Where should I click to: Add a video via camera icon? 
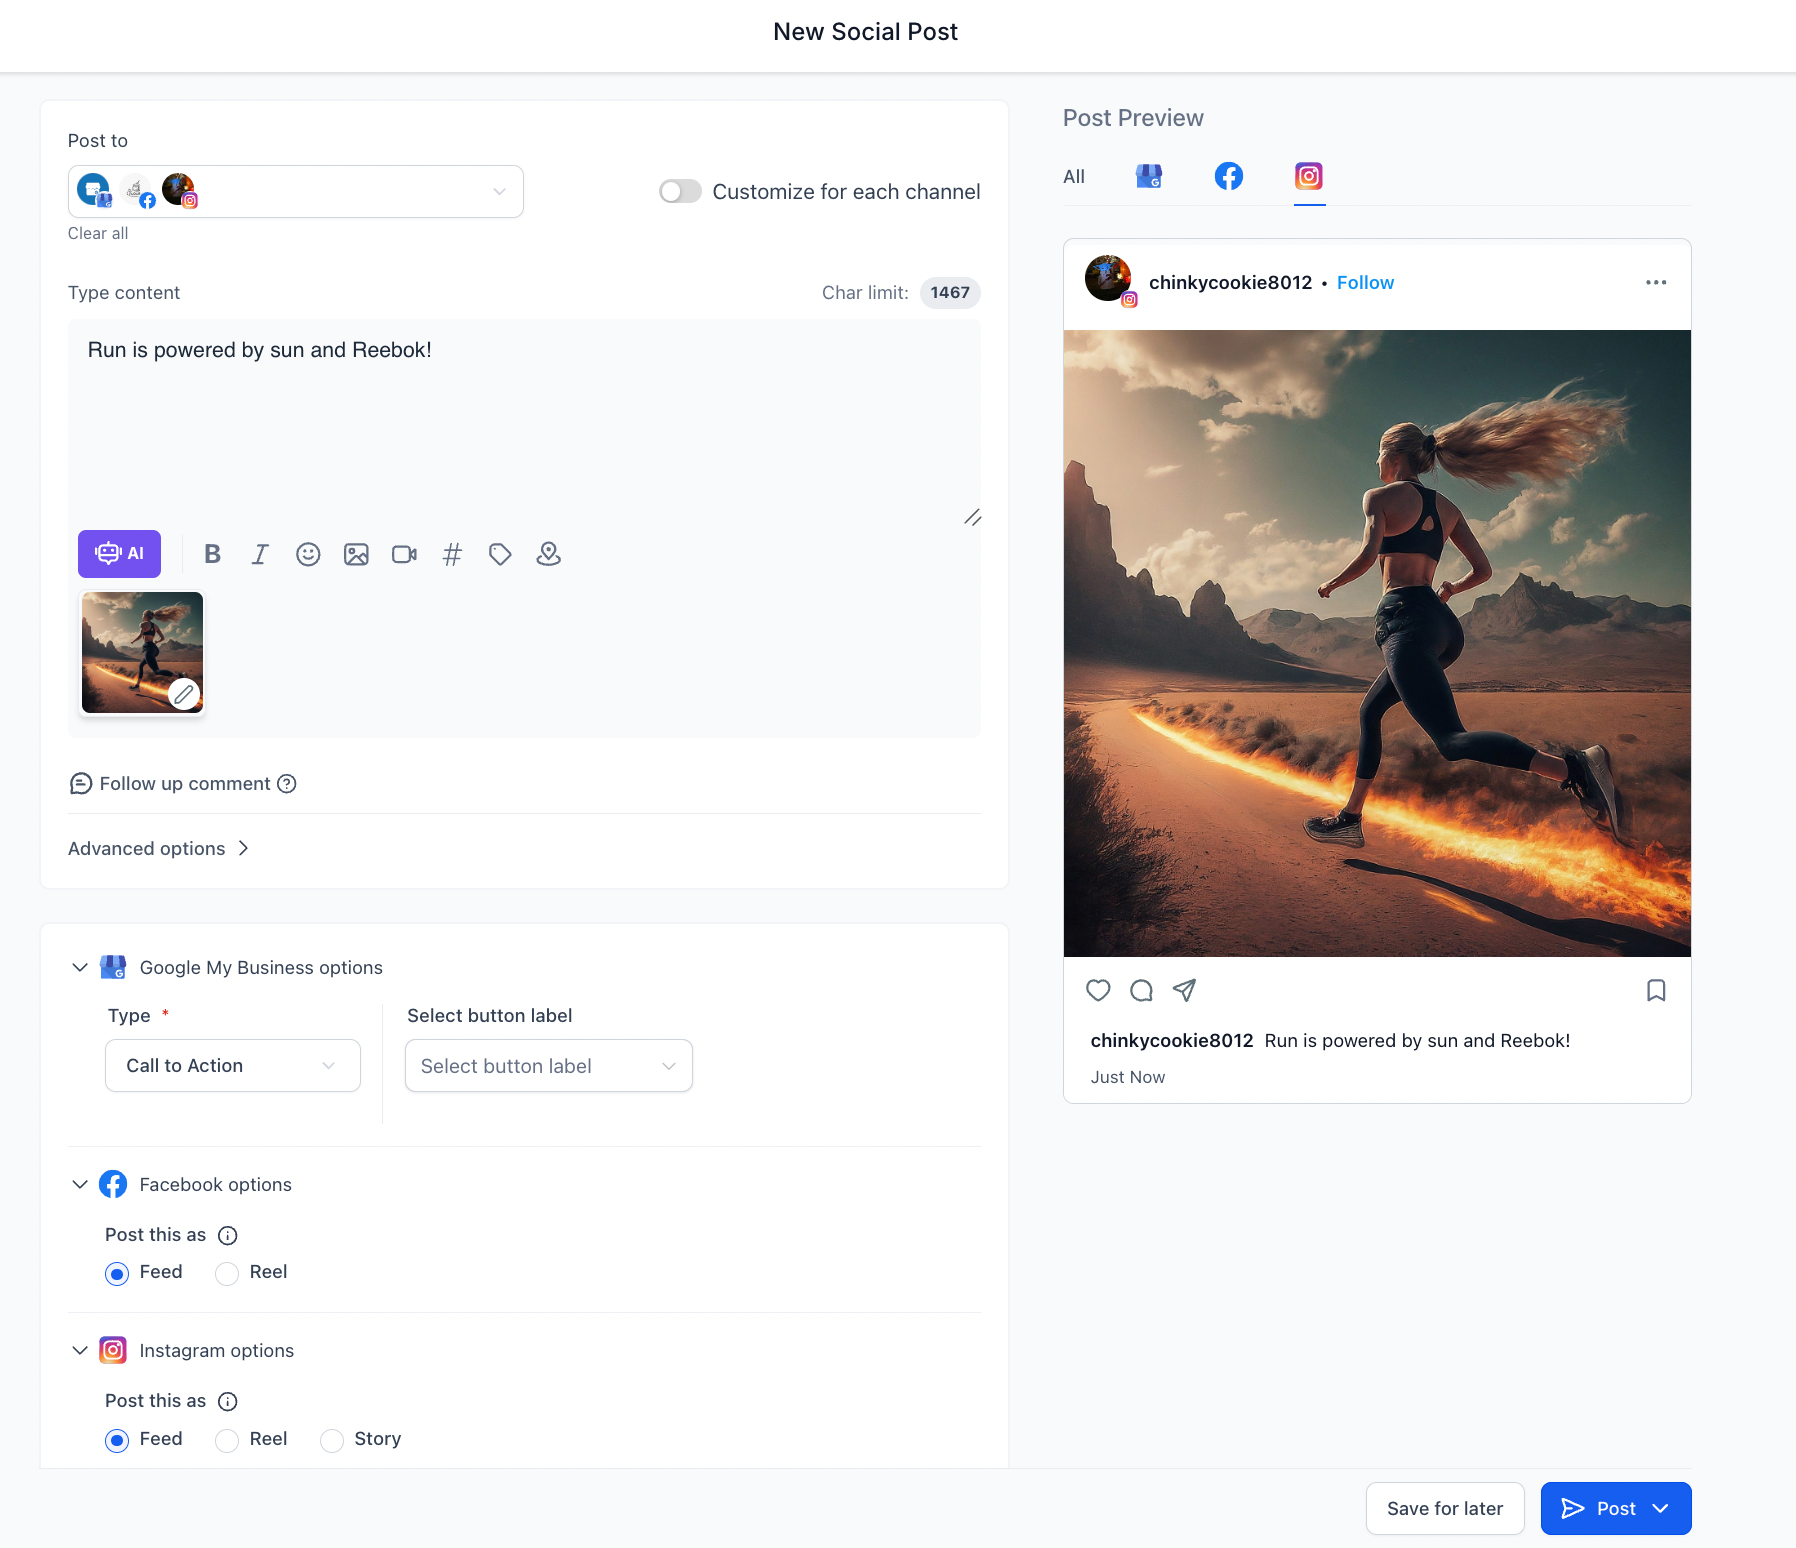404,554
